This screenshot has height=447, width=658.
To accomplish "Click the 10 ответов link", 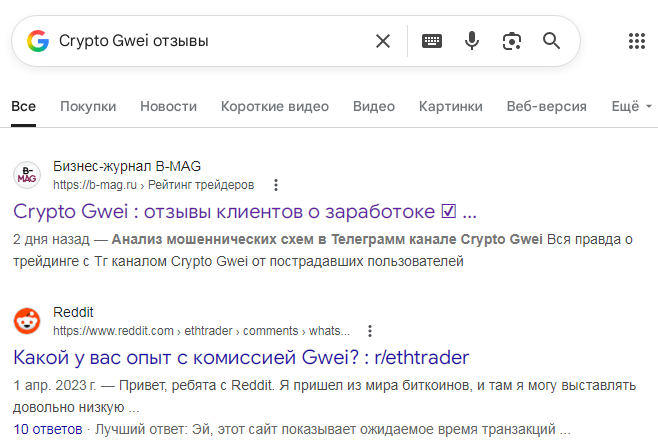I will pos(47,429).
